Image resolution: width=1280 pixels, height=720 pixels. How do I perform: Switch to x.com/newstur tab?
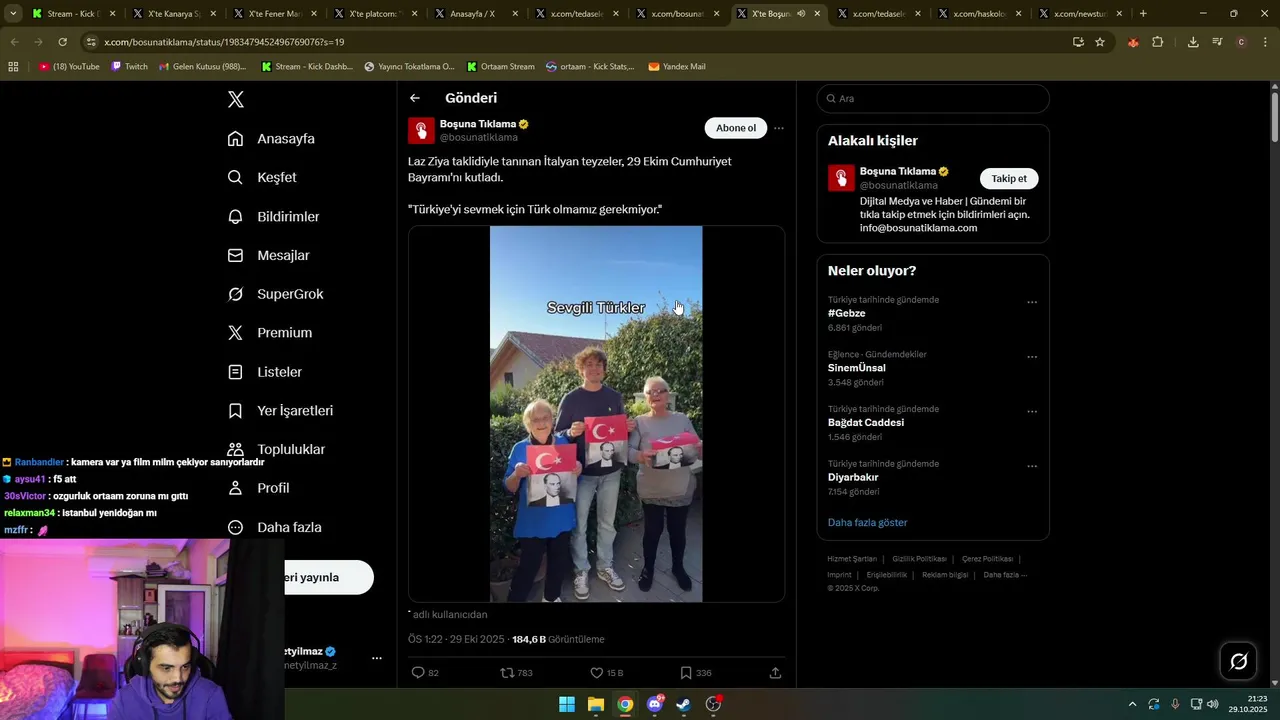pos(1080,14)
